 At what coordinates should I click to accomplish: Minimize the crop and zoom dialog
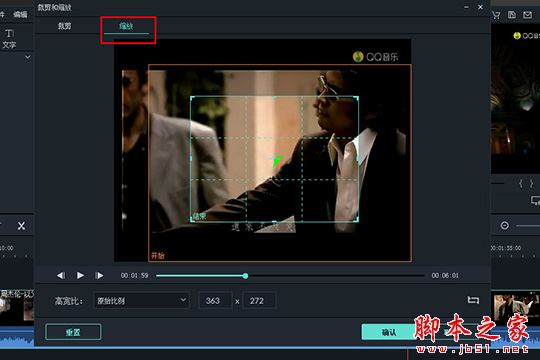click(466, 7)
